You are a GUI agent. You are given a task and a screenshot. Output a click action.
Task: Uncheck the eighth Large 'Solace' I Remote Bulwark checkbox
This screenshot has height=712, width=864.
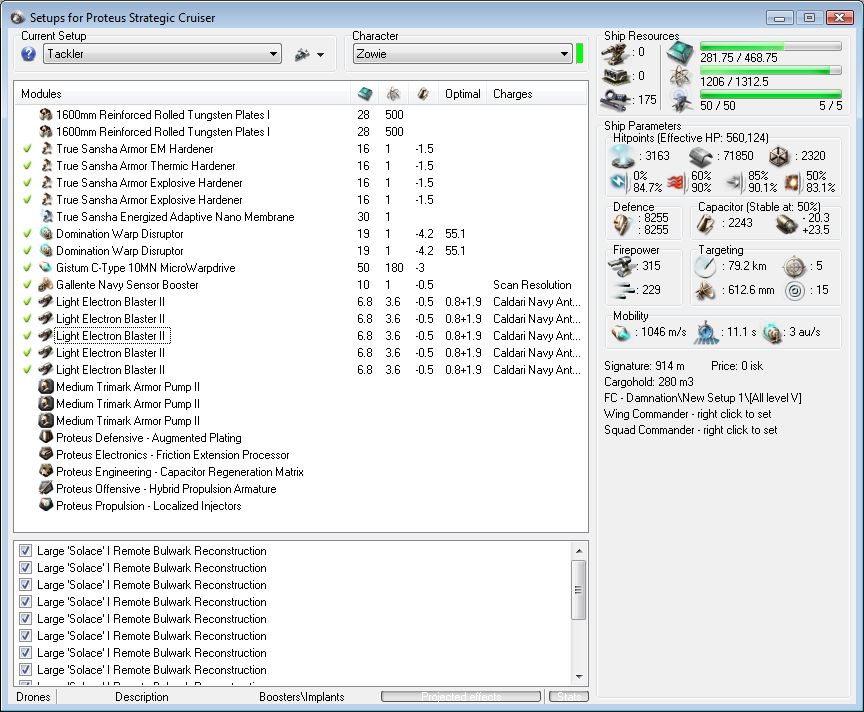point(25,670)
